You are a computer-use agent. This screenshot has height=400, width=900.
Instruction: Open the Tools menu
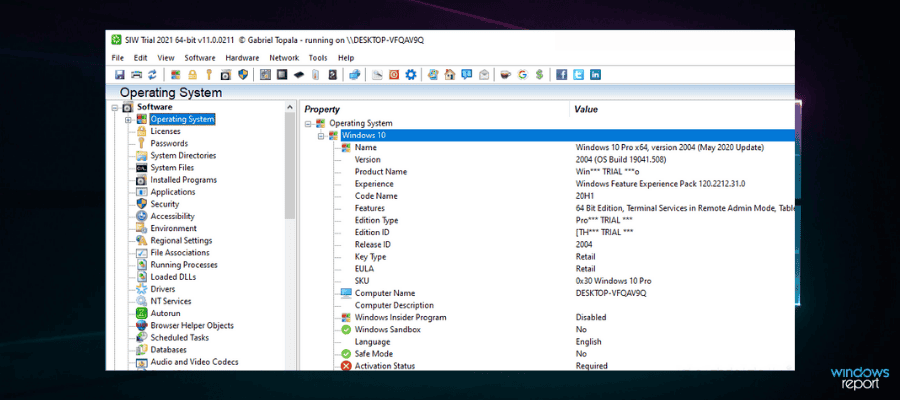(318, 58)
